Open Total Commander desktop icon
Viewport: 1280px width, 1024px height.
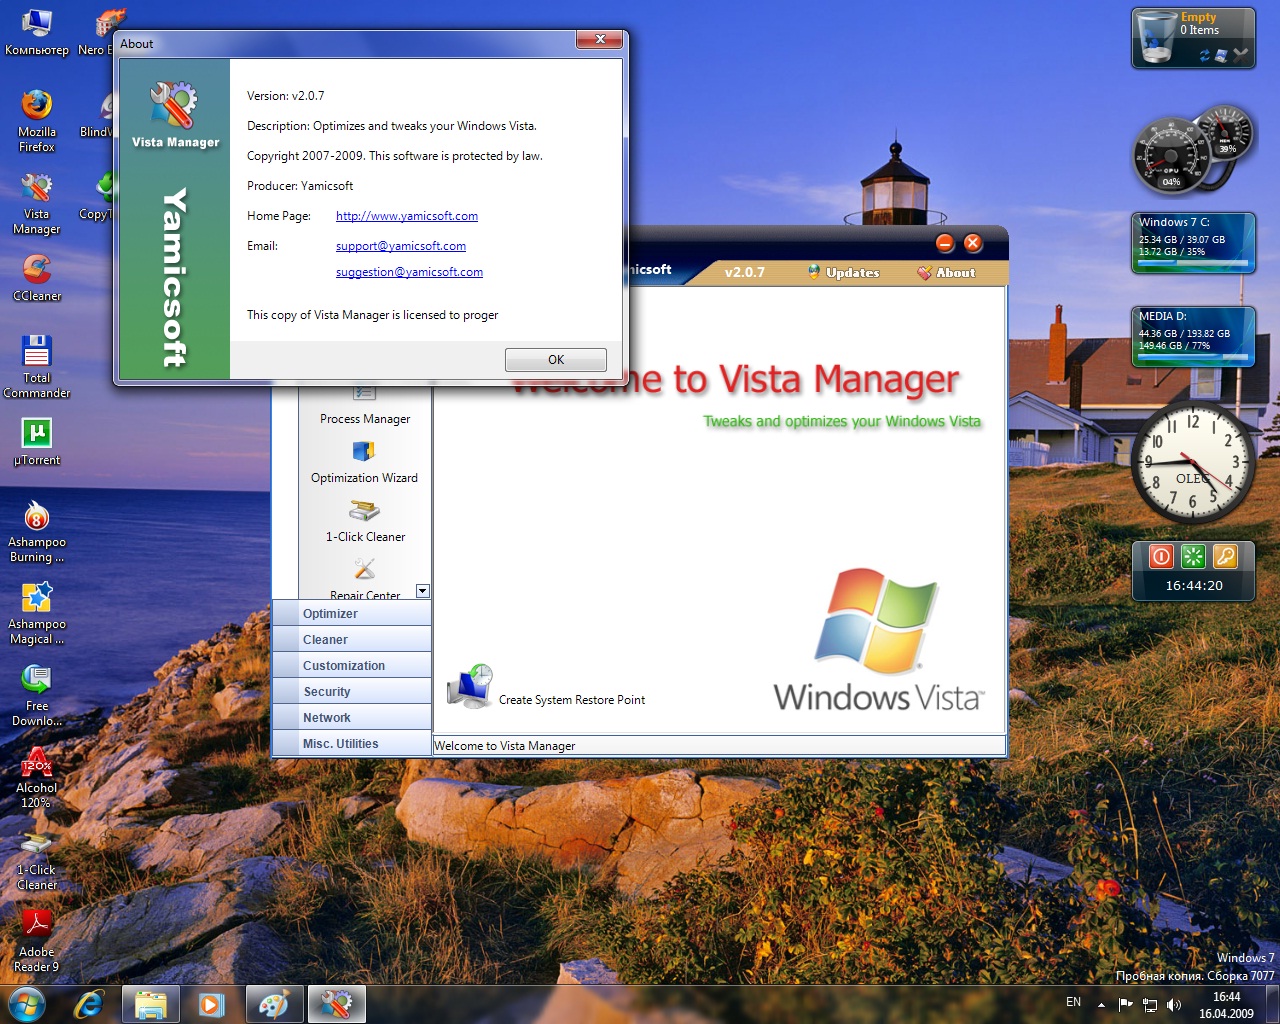tap(37, 367)
